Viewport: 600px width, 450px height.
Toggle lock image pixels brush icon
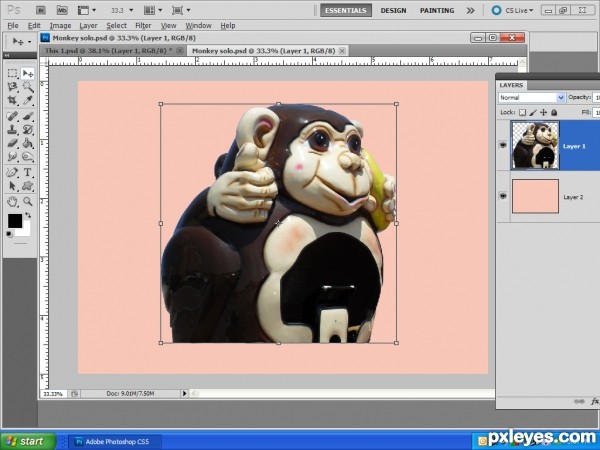(533, 112)
